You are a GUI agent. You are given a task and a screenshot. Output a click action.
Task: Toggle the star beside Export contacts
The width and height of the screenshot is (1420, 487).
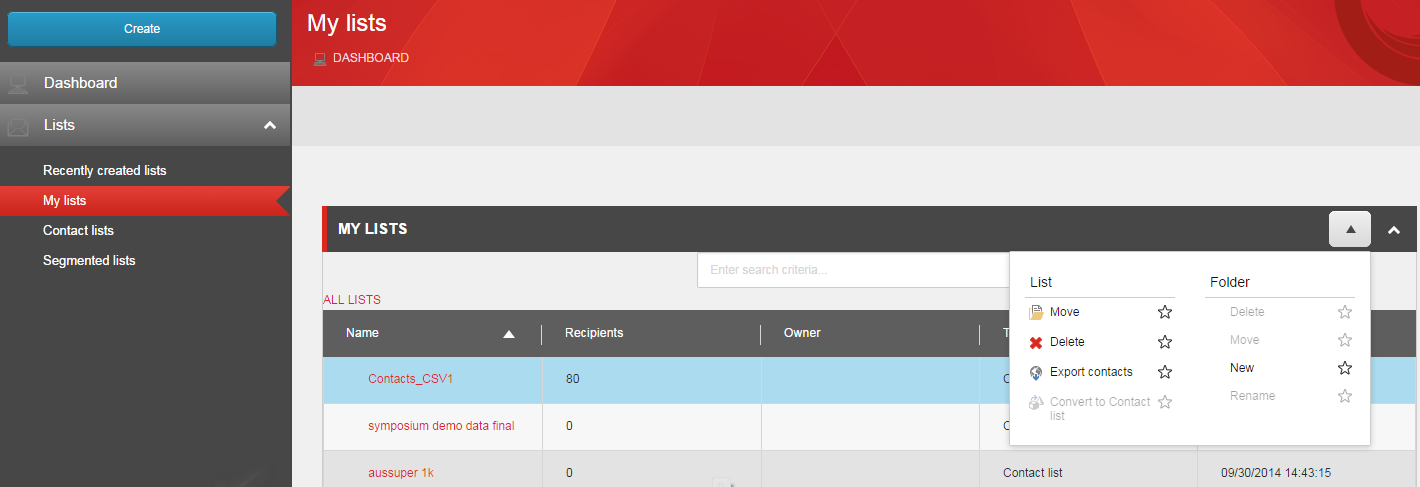coord(1165,372)
